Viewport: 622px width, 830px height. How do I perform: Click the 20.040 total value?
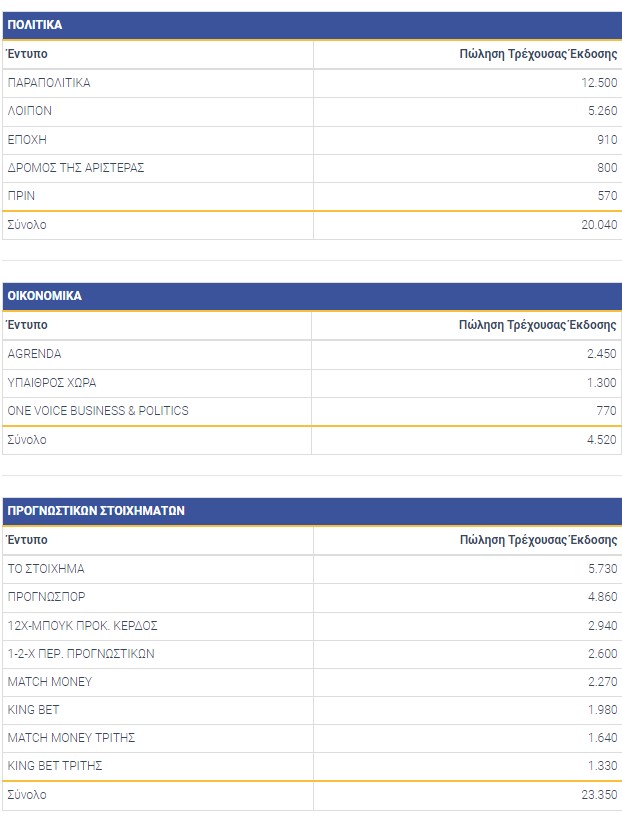tap(598, 225)
